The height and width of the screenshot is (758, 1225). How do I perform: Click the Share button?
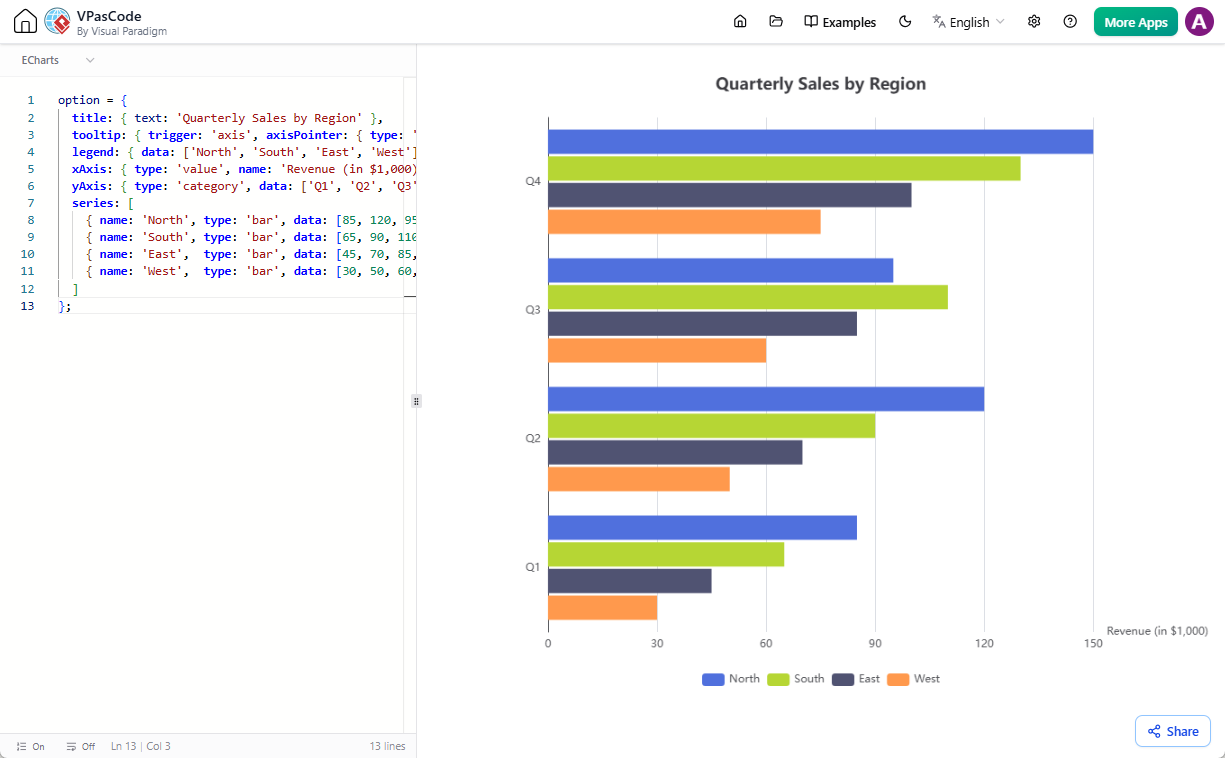pyautogui.click(x=1173, y=731)
